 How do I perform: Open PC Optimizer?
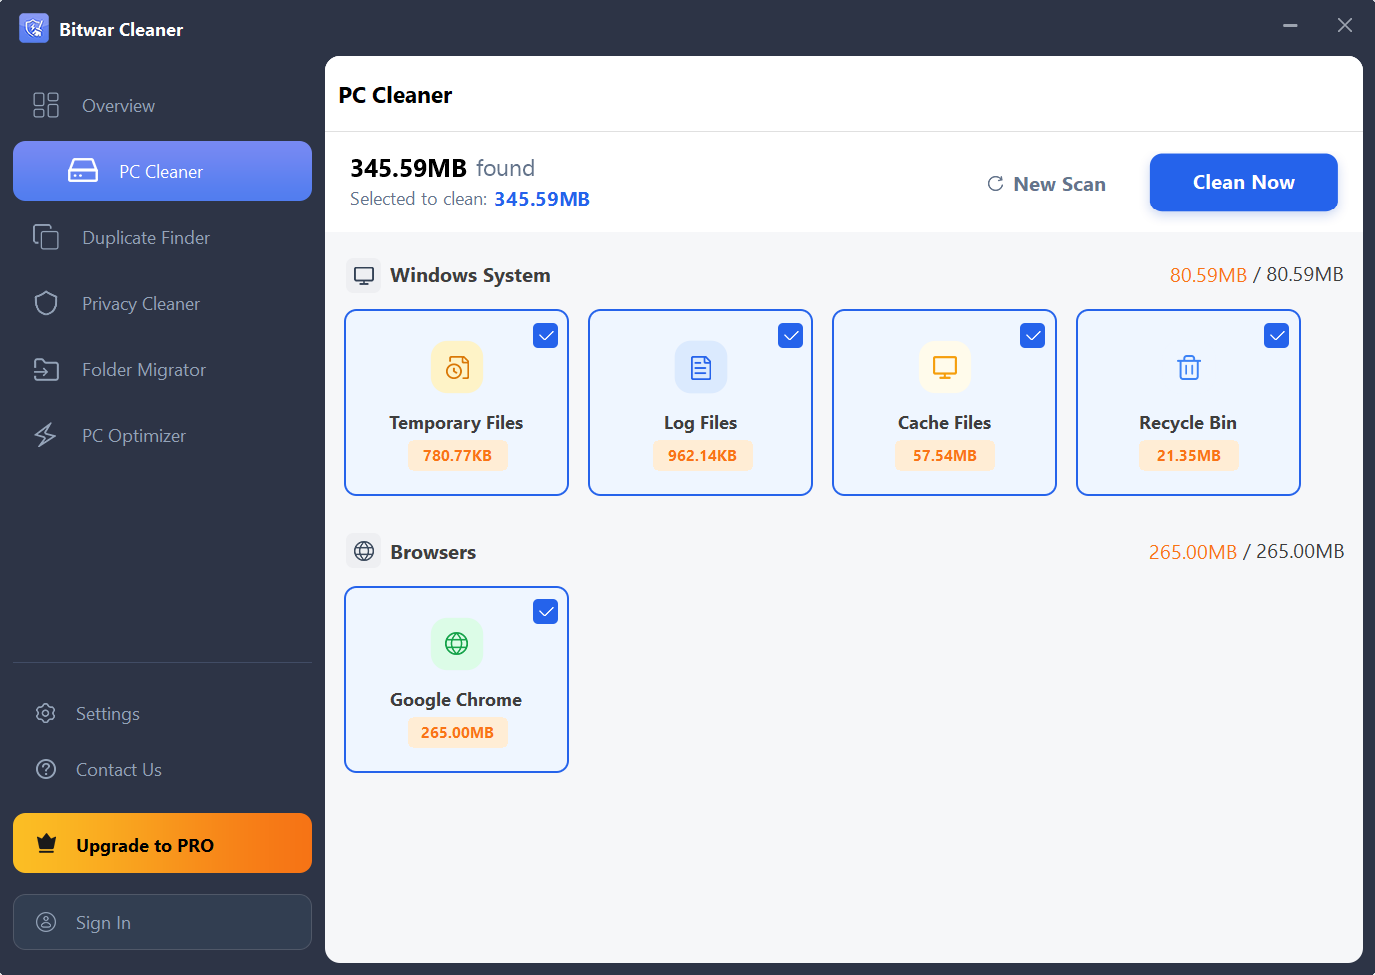point(162,435)
